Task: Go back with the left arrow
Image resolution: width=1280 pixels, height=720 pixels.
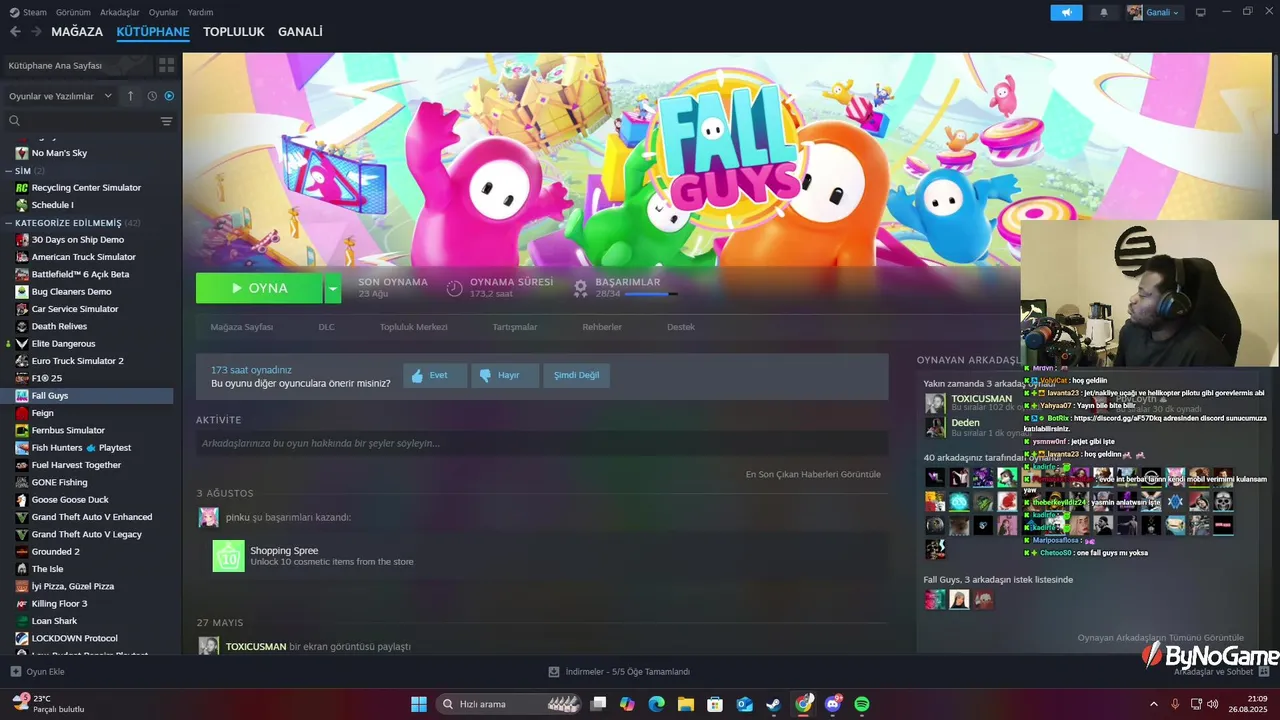Action: pyautogui.click(x=15, y=32)
